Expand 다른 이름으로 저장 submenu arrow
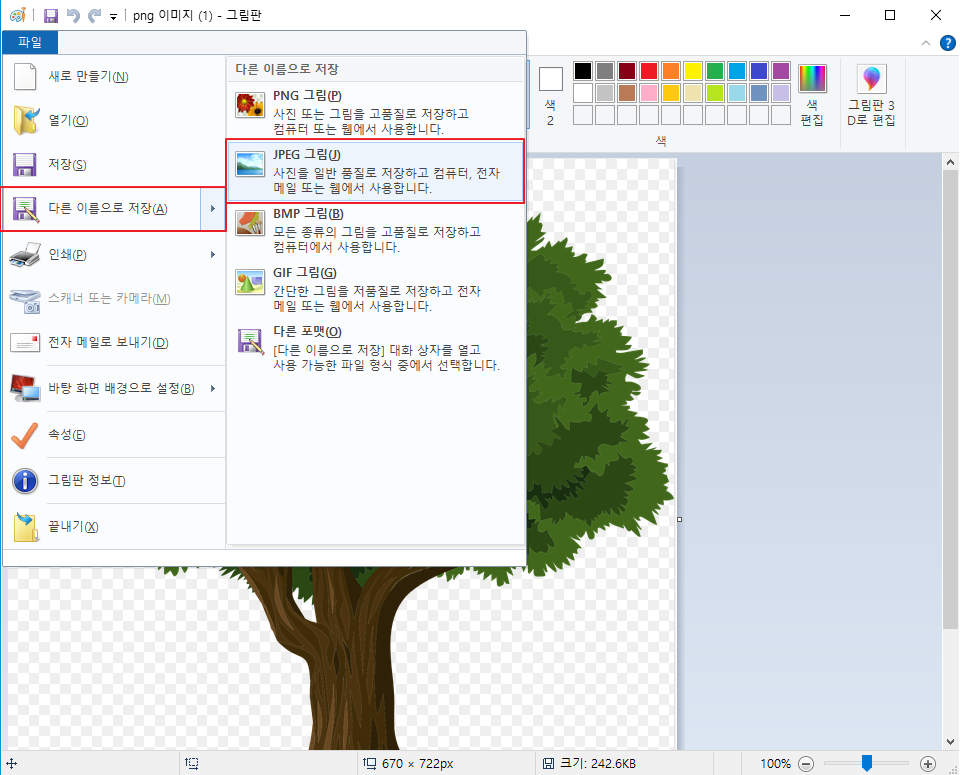Screen dimensions: 960x775 (213, 209)
